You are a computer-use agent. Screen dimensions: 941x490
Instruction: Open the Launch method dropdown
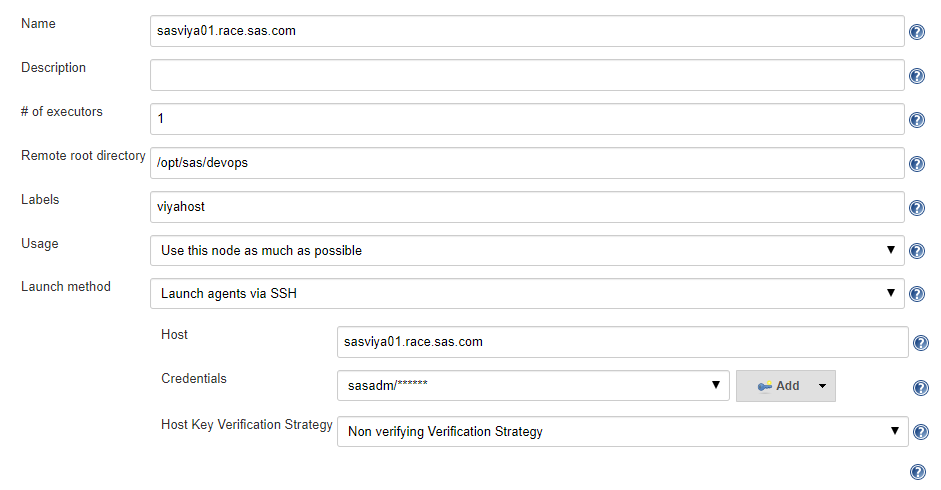527,294
